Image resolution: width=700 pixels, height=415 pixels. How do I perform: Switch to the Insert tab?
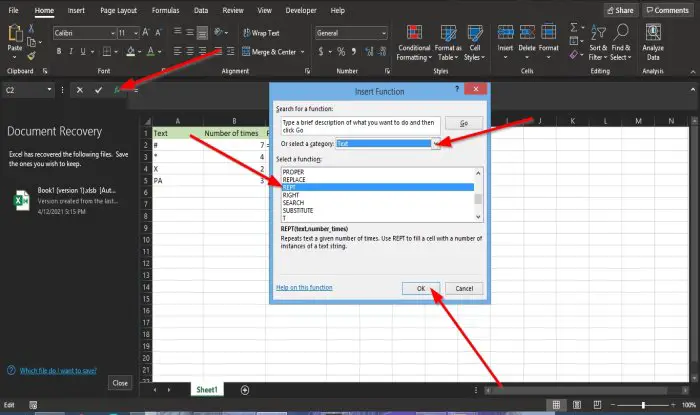pos(76,10)
